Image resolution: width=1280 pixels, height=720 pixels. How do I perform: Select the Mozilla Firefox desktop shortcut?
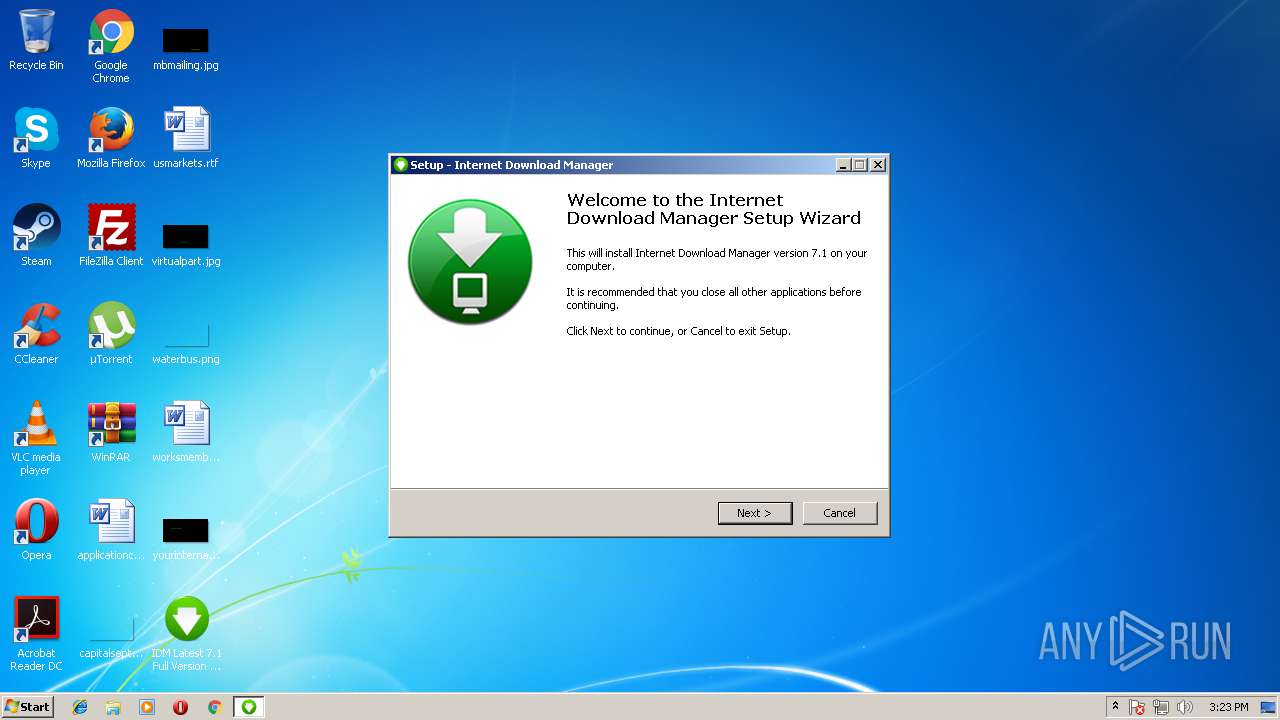coord(111,138)
